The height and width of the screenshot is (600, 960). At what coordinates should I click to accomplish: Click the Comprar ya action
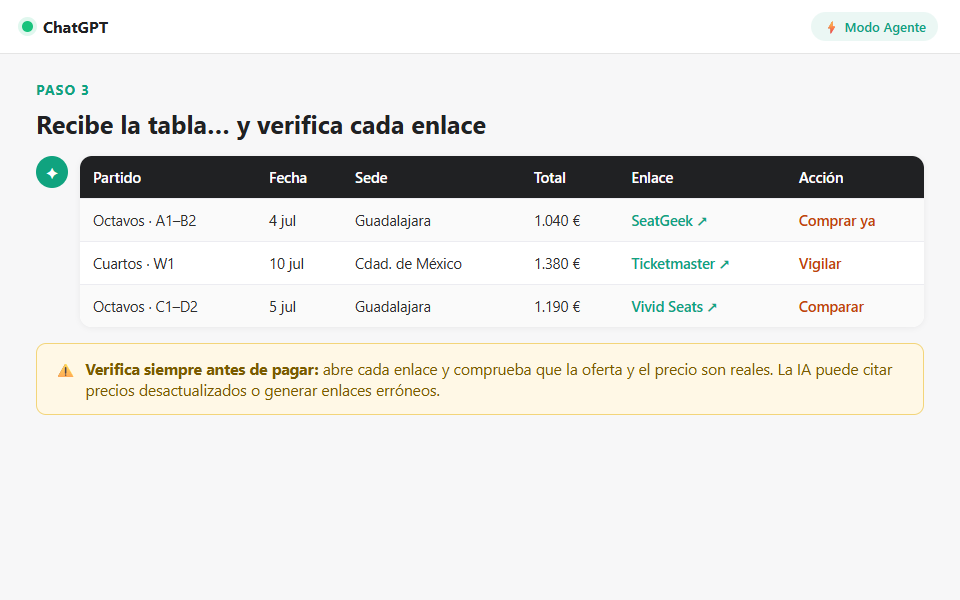[836, 221]
